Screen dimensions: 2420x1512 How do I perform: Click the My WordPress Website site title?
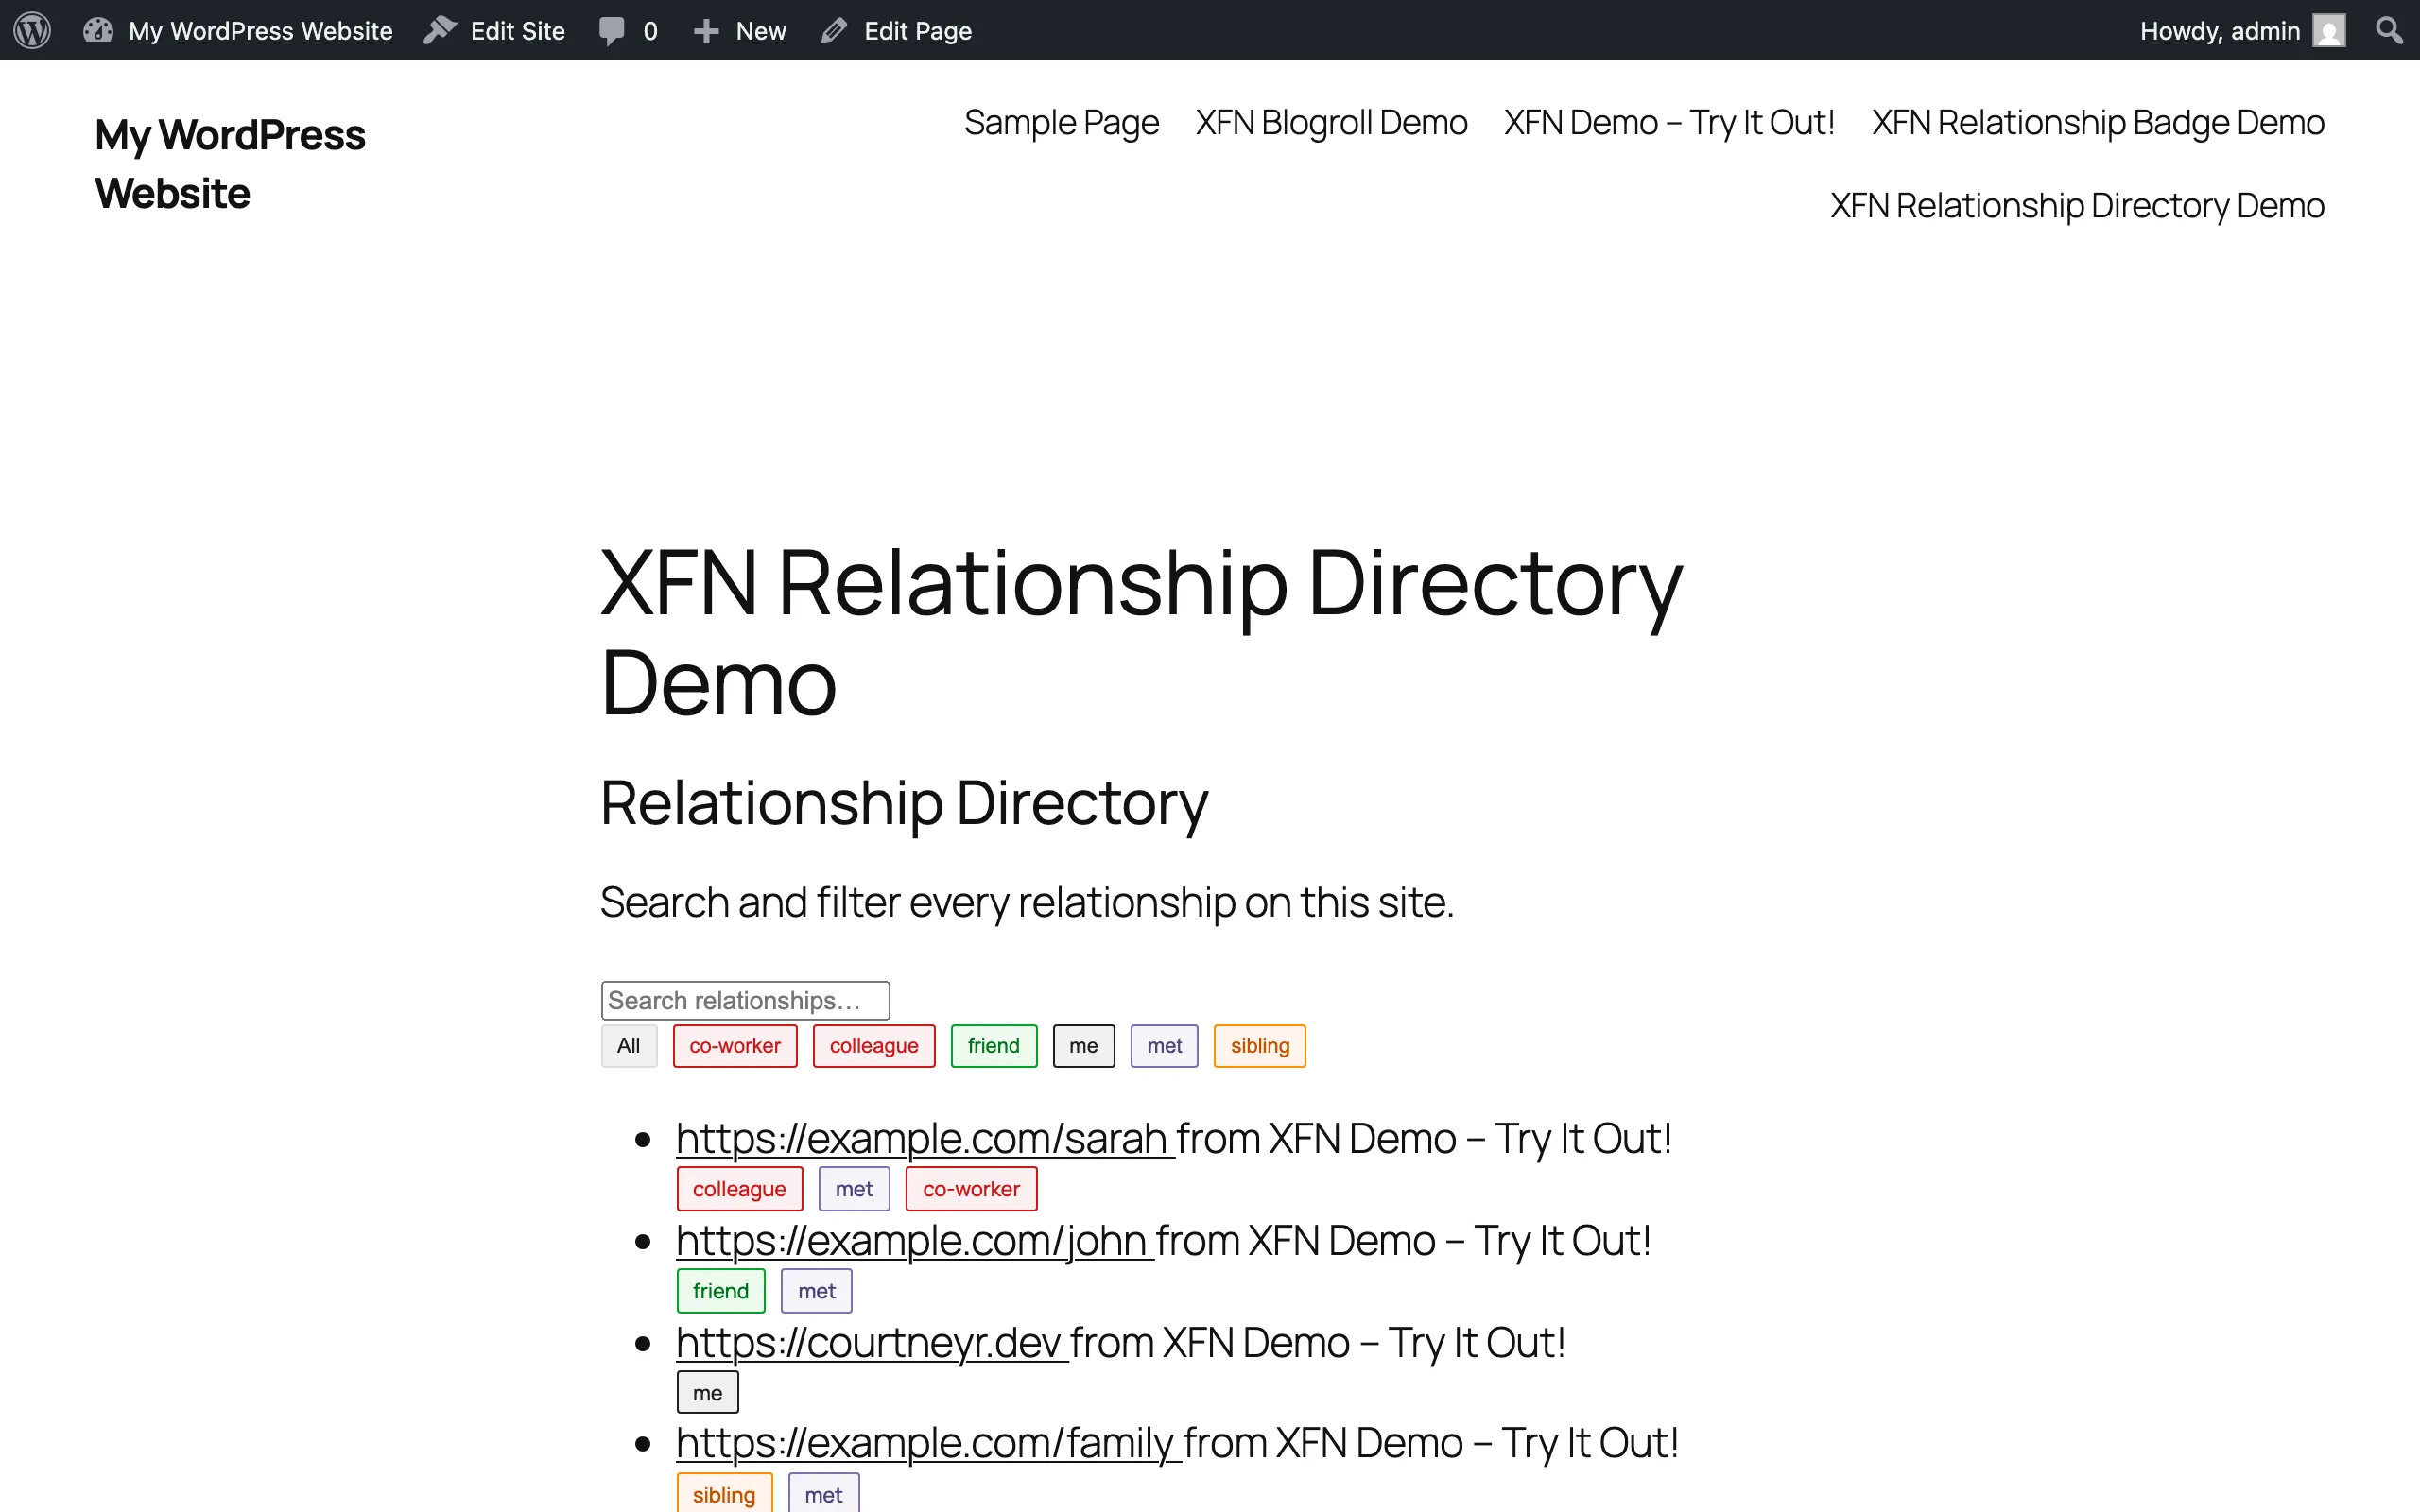click(230, 164)
